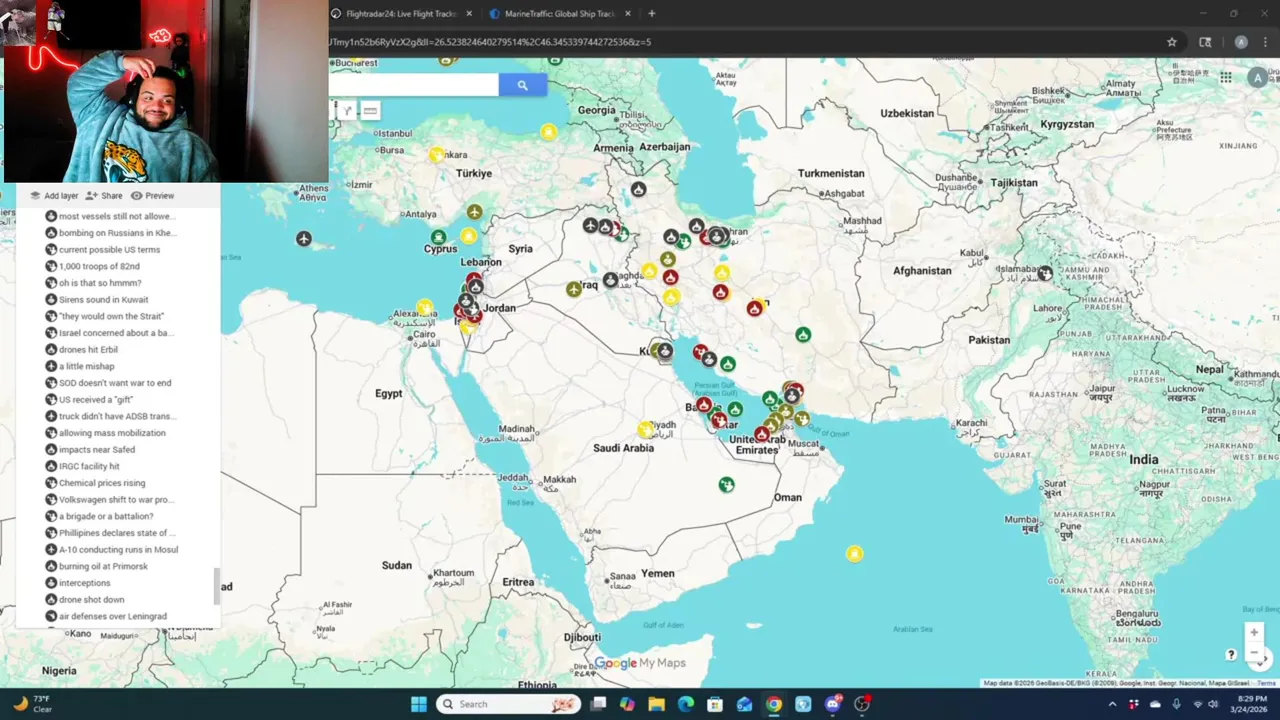
Task: Click the map marker next to Islamabad
Action: (1045, 273)
